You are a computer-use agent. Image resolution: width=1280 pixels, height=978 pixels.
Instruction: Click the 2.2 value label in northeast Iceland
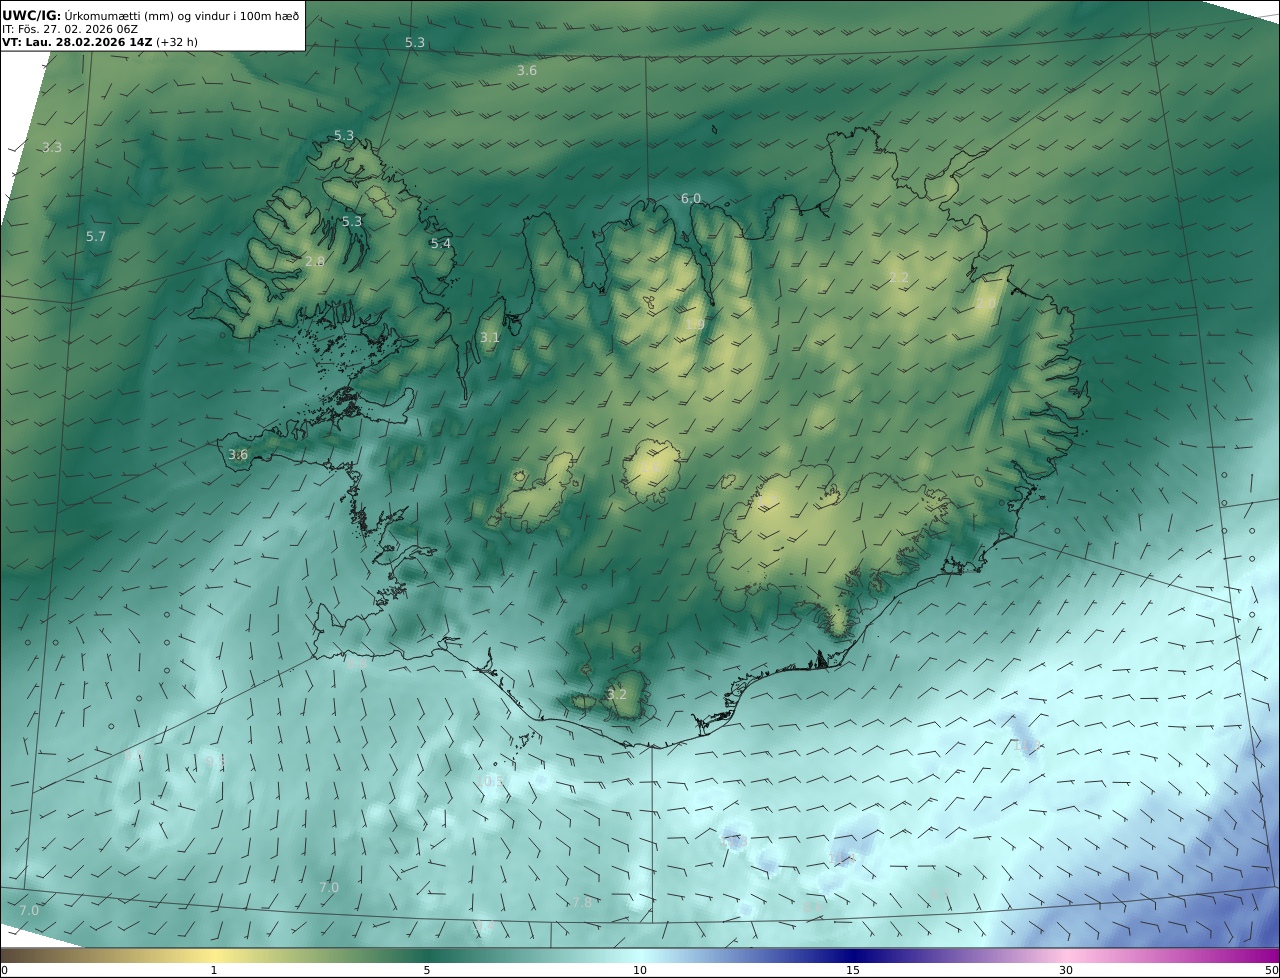pyautogui.click(x=899, y=278)
